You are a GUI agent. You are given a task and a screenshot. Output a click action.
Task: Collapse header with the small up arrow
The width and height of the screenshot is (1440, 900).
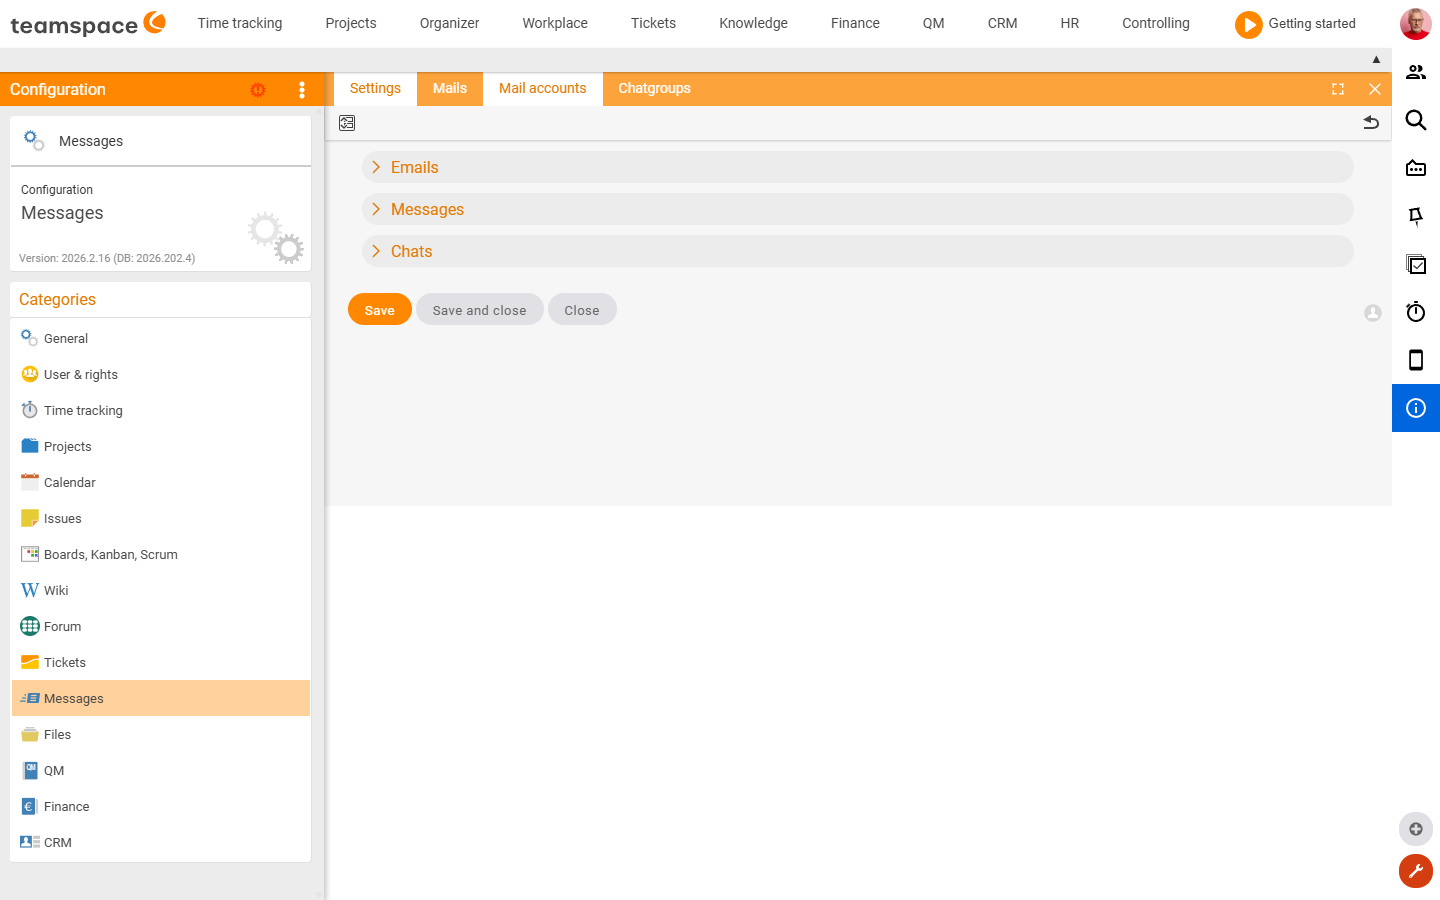point(1376,60)
